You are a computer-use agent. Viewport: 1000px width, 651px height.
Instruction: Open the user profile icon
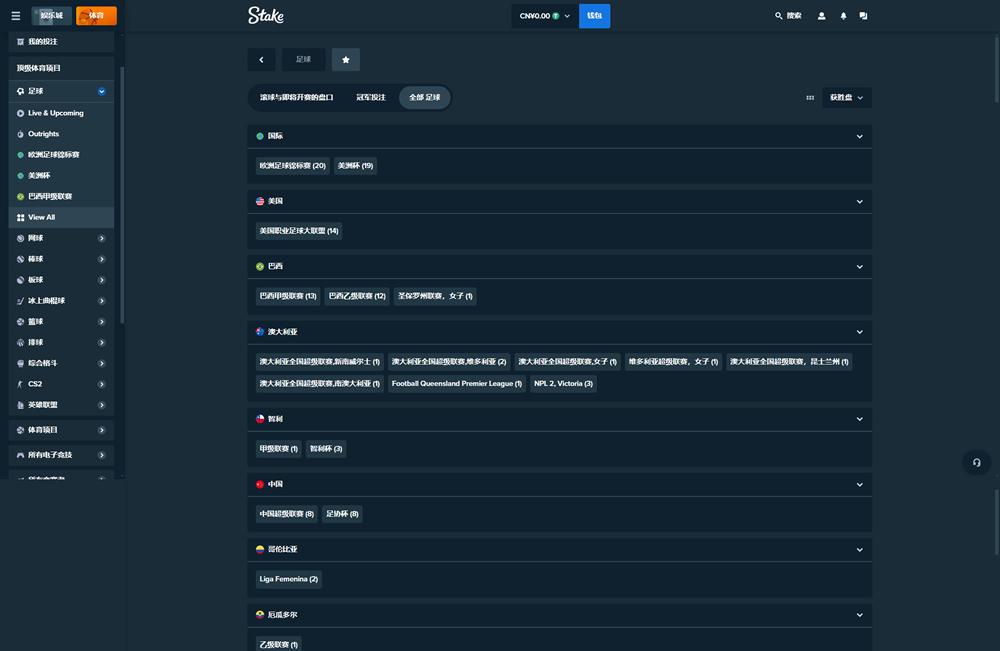point(821,16)
